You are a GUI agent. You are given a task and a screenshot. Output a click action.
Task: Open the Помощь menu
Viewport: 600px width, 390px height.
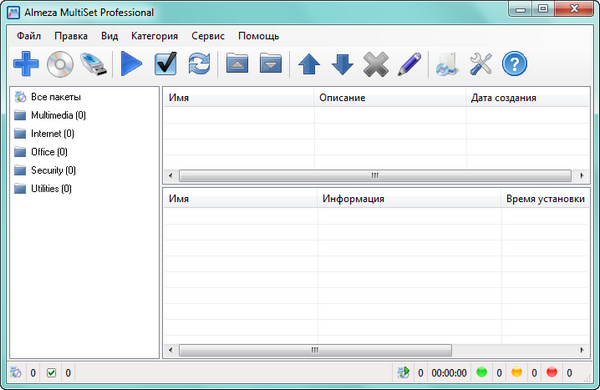click(259, 36)
